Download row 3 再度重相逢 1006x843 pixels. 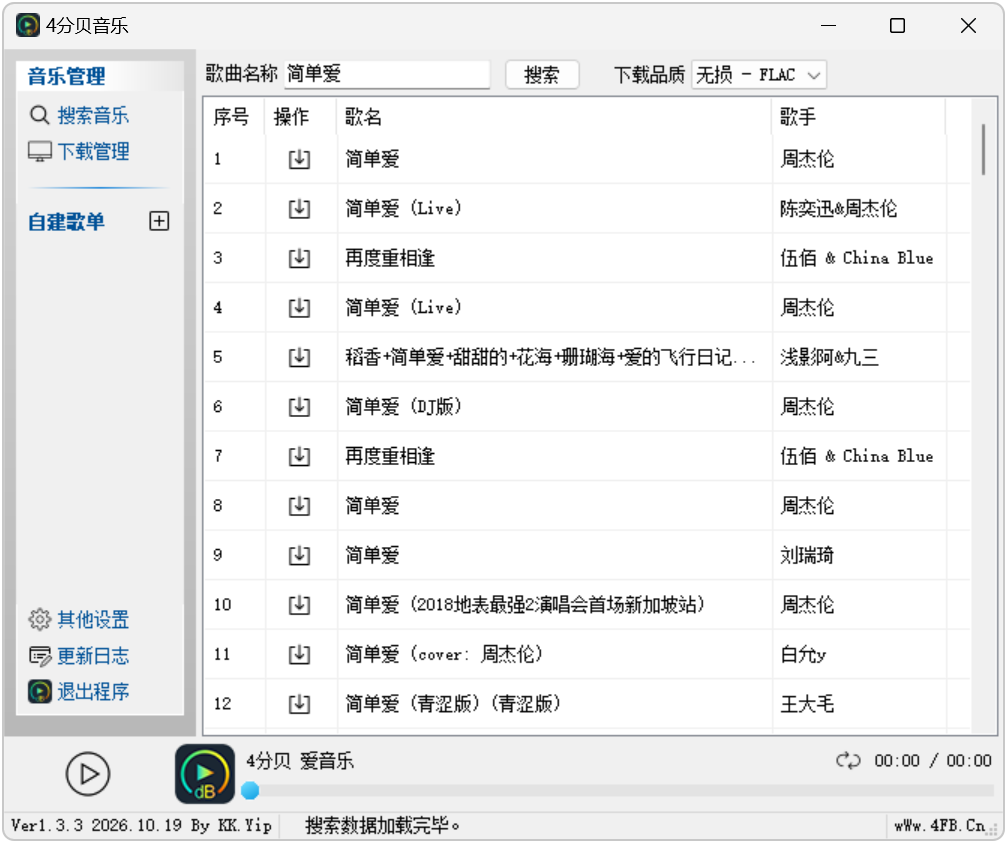(299, 258)
